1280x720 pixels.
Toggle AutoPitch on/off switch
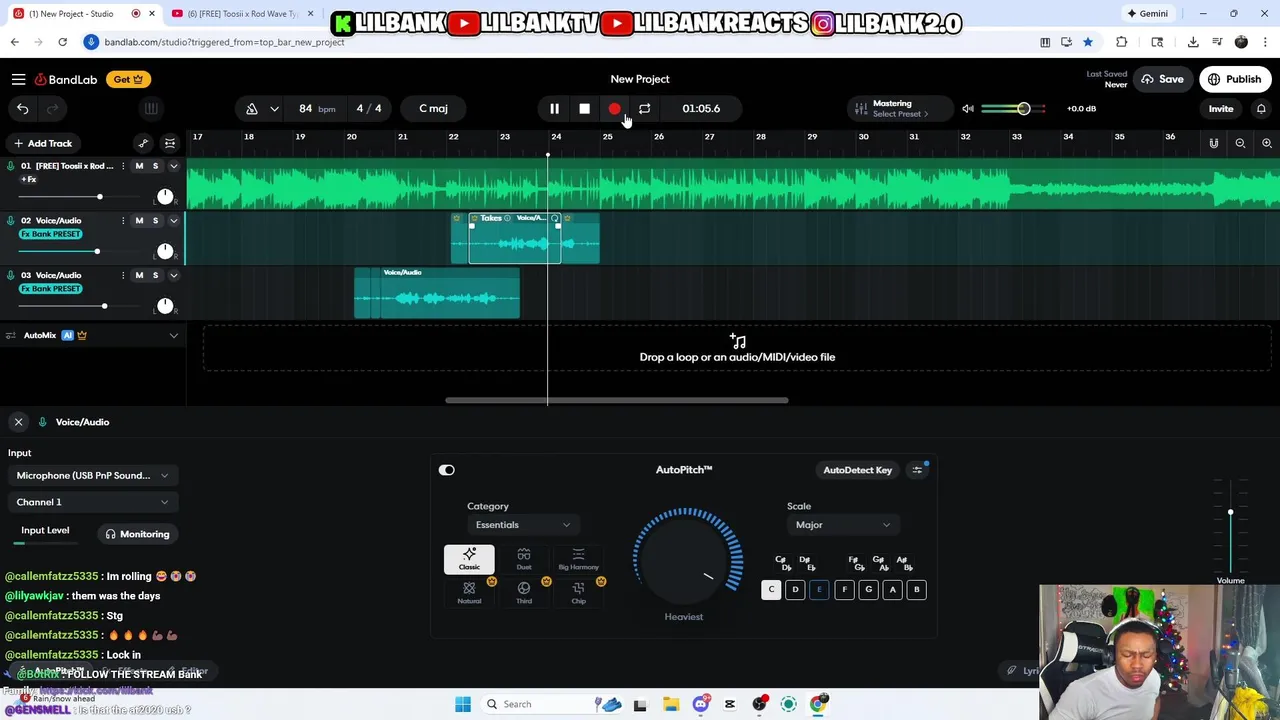click(x=447, y=470)
